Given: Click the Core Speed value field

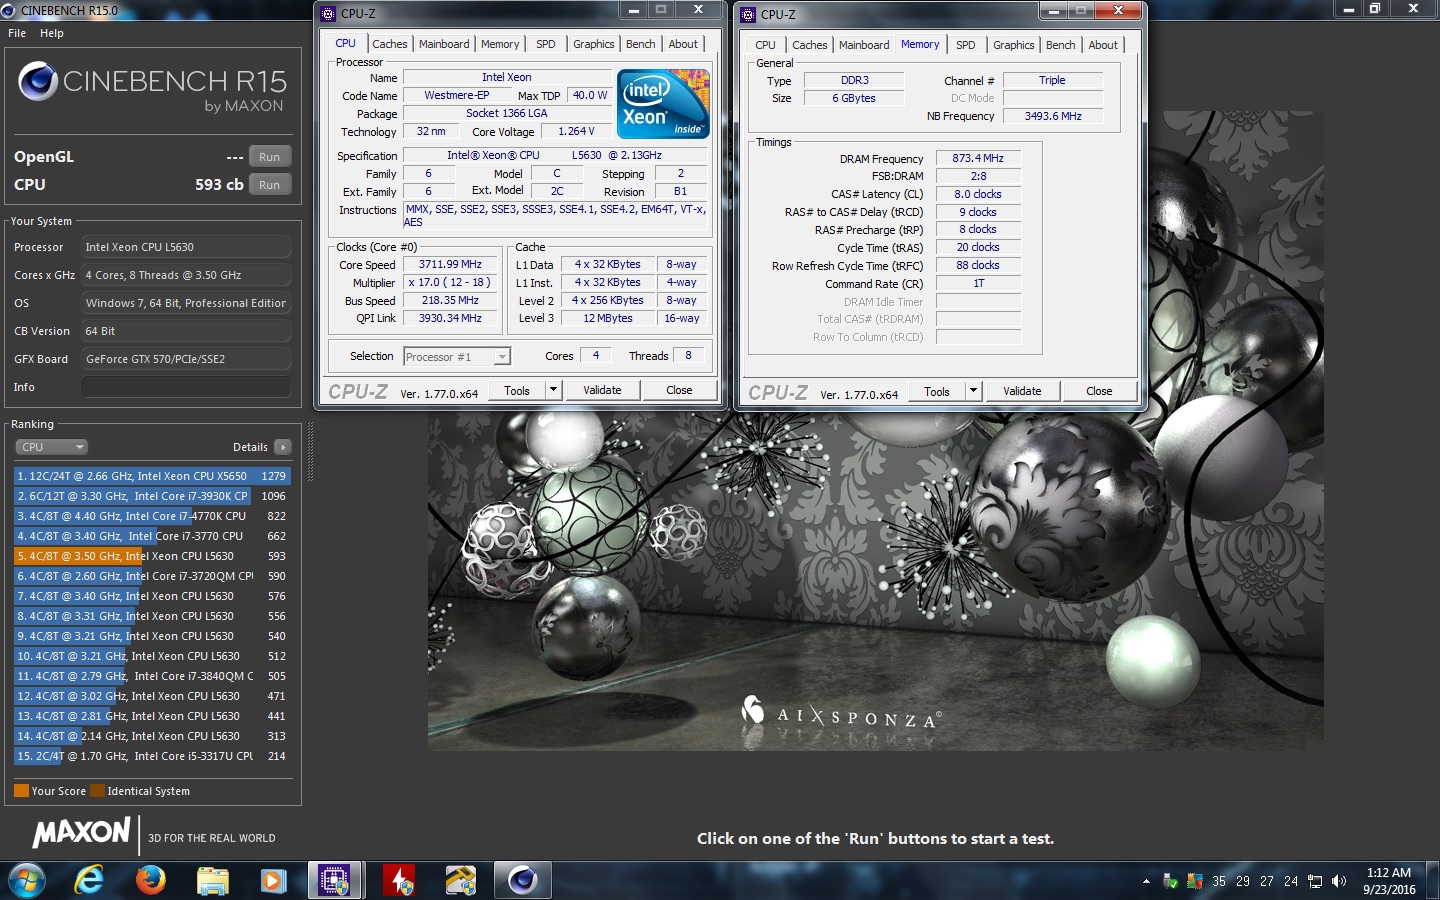Looking at the screenshot, I should (450, 264).
